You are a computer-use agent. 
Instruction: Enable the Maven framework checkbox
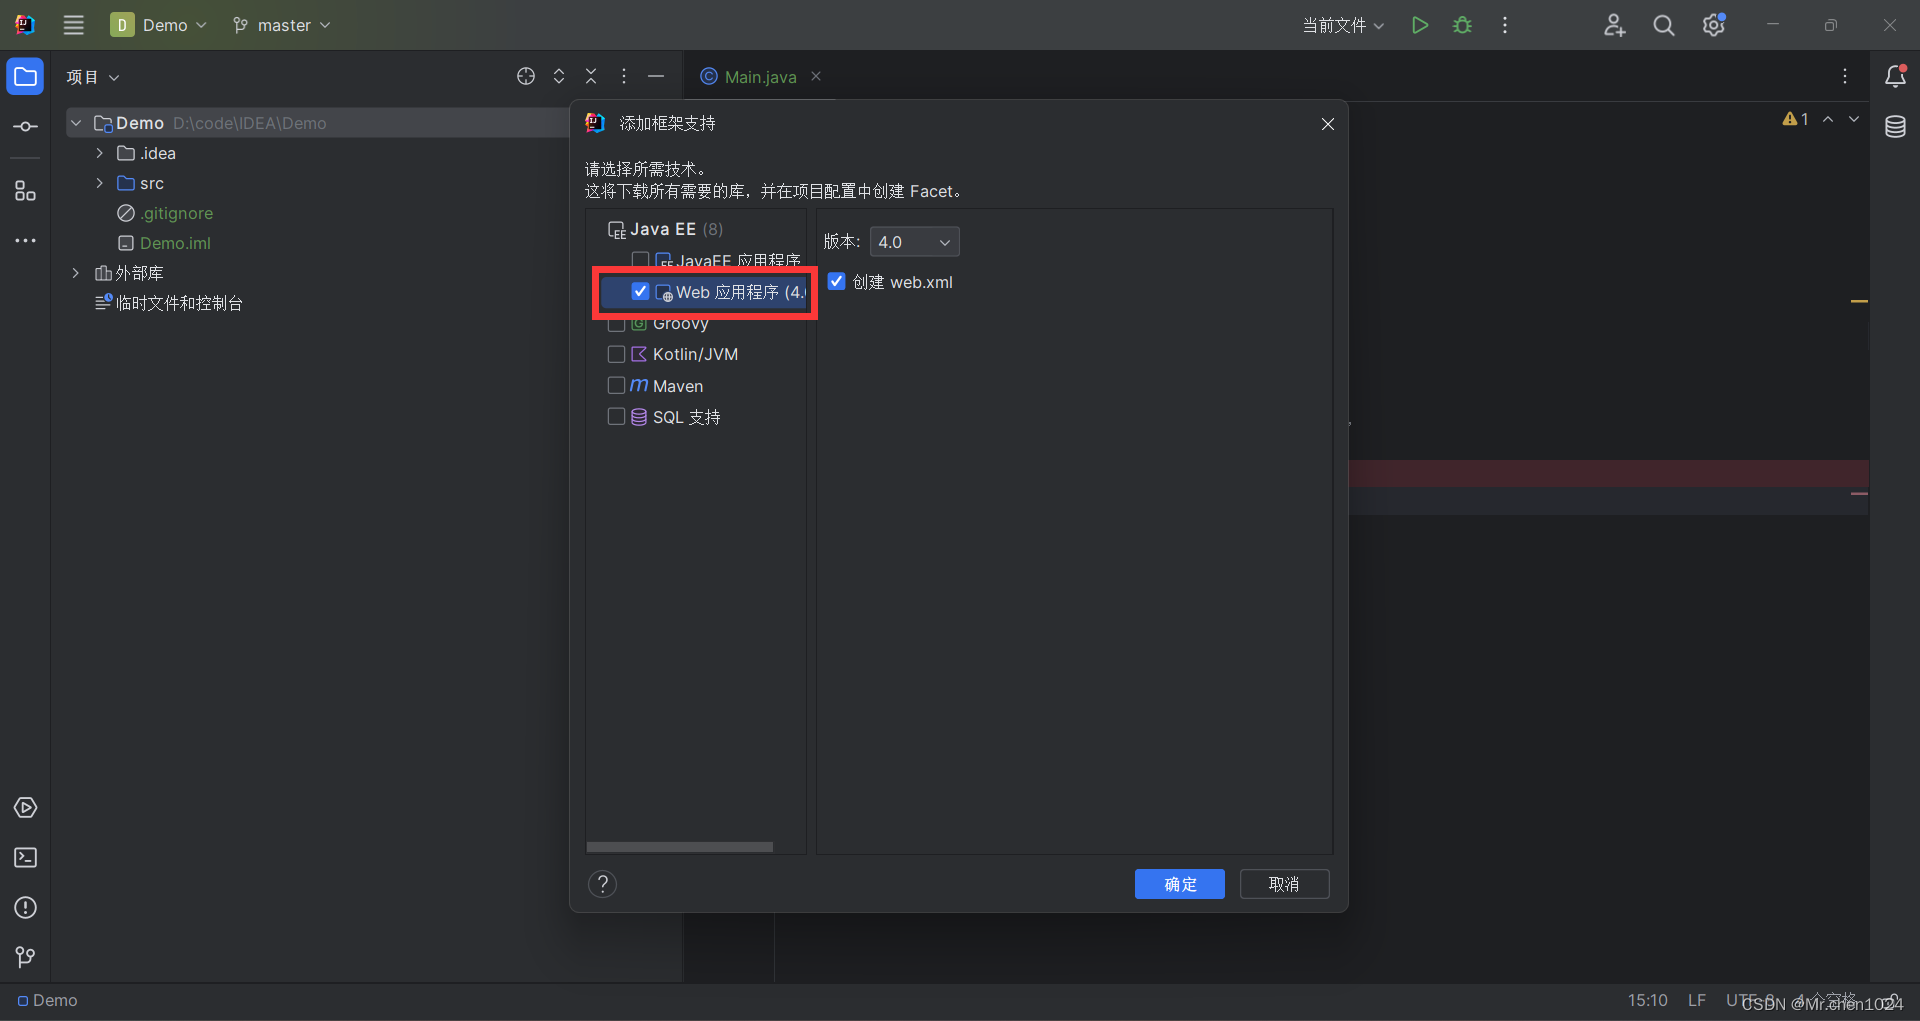(x=616, y=385)
